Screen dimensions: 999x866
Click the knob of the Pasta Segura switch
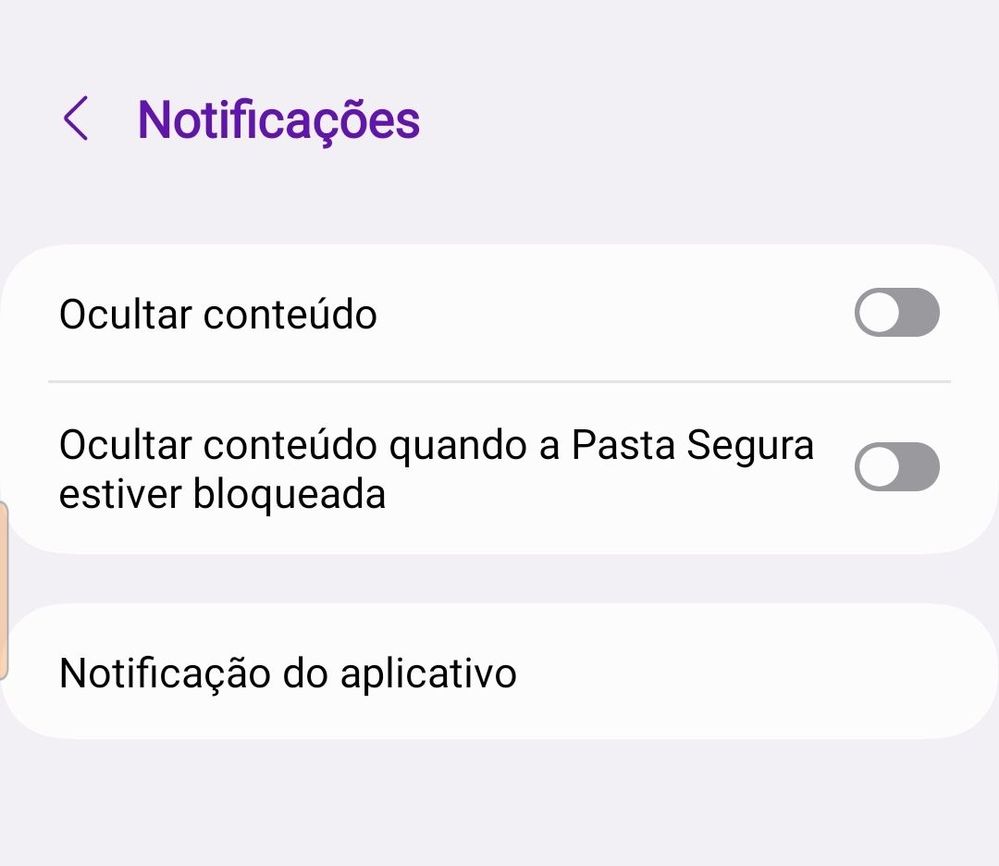click(879, 467)
